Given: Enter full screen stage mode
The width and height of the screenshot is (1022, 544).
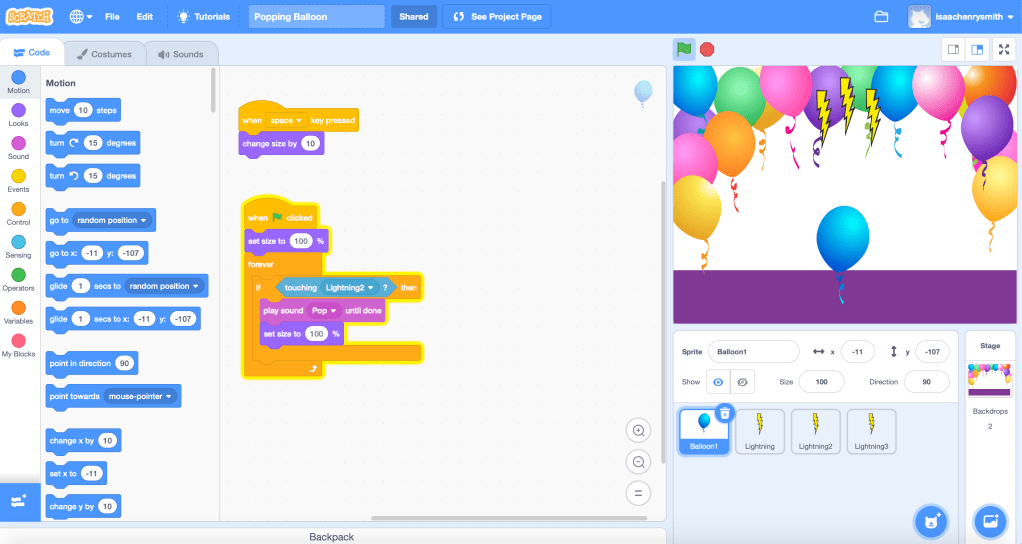Looking at the screenshot, I should (1004, 49).
